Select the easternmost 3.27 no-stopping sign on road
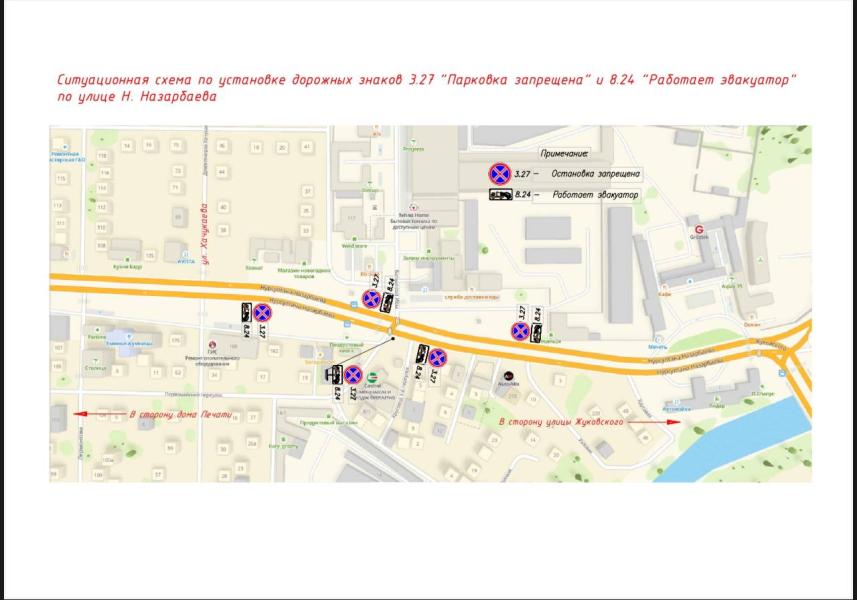 [x=521, y=331]
